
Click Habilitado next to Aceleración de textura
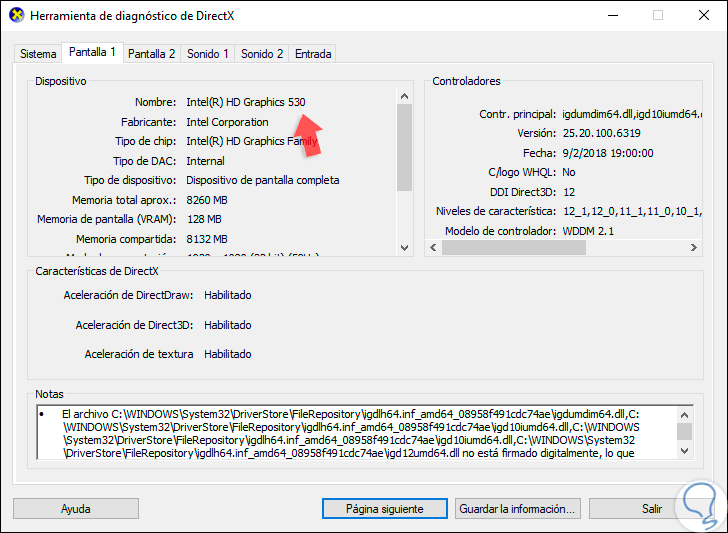[x=228, y=354]
